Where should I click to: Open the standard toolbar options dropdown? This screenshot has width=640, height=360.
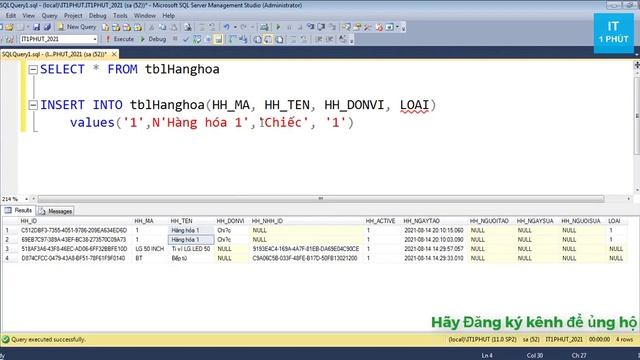[x=403, y=28]
